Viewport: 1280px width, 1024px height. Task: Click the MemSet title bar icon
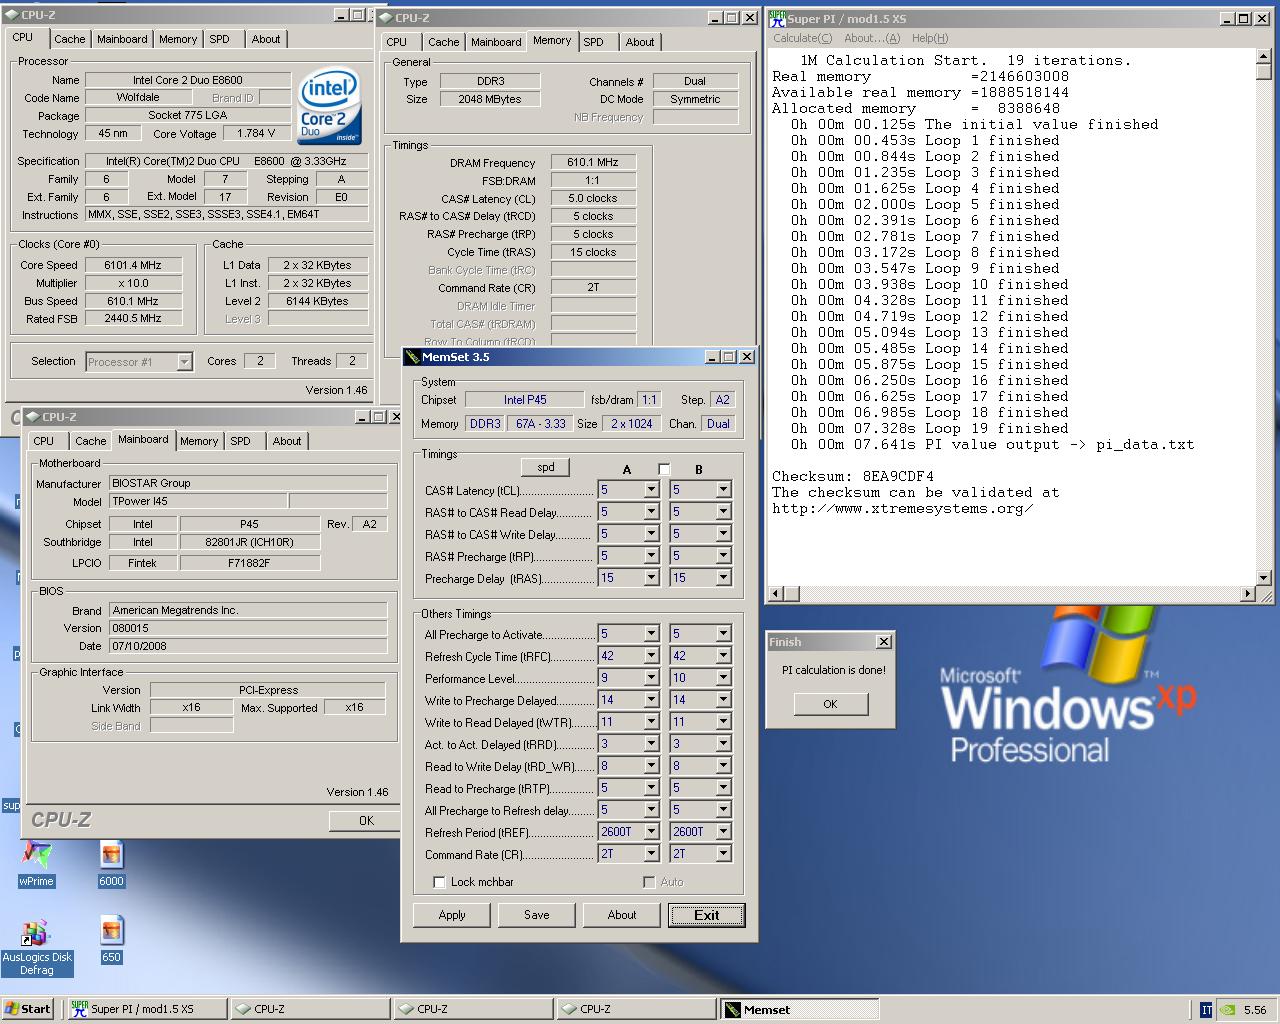412,357
